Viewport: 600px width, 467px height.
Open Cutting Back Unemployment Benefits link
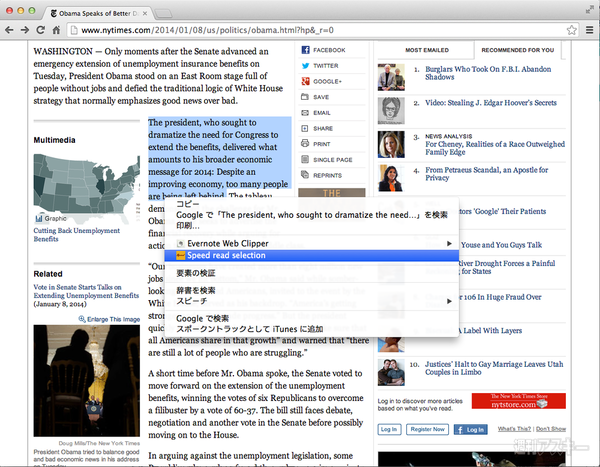pos(77,235)
